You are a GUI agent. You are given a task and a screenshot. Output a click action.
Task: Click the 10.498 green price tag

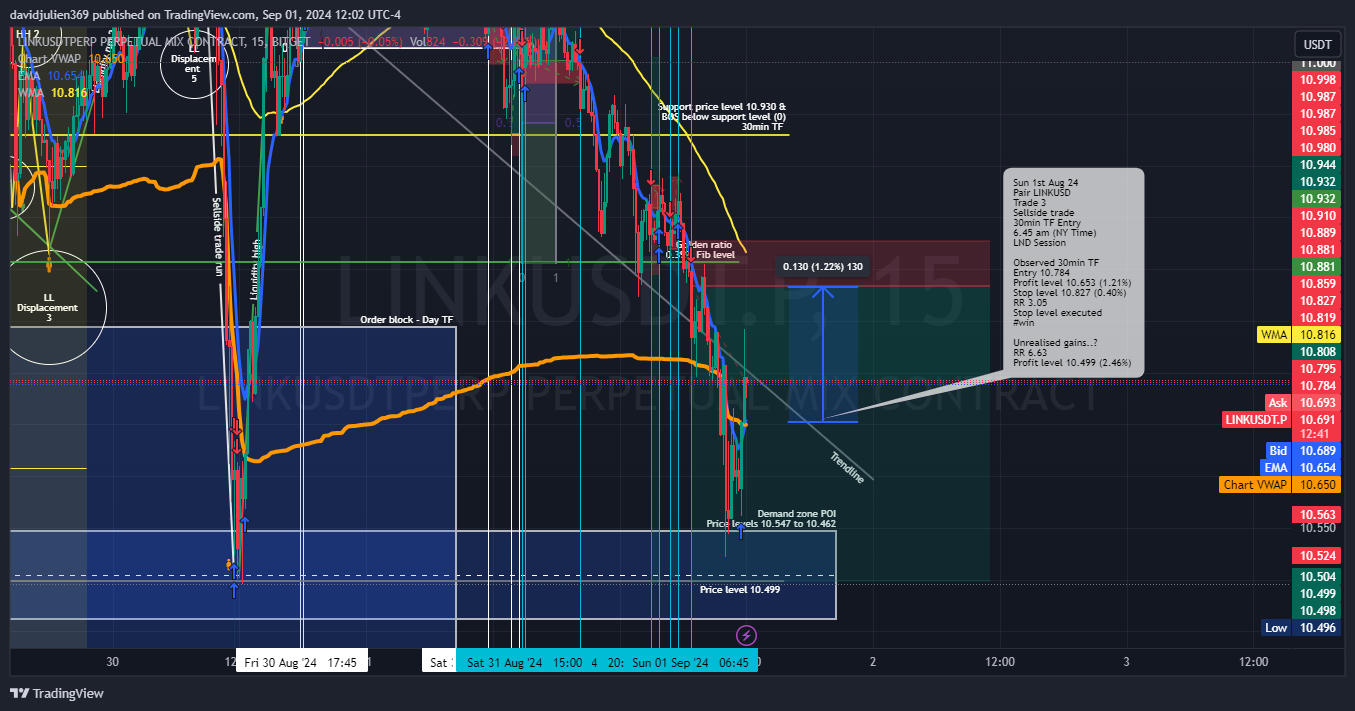[x=1318, y=611]
